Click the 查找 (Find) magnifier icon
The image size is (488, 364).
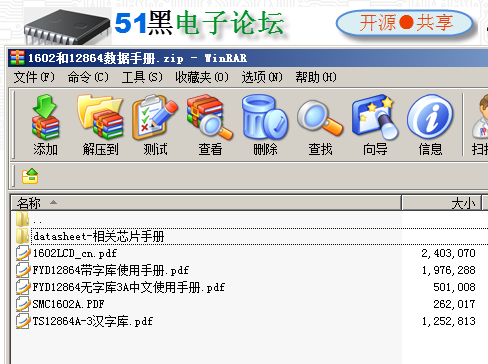(320, 117)
